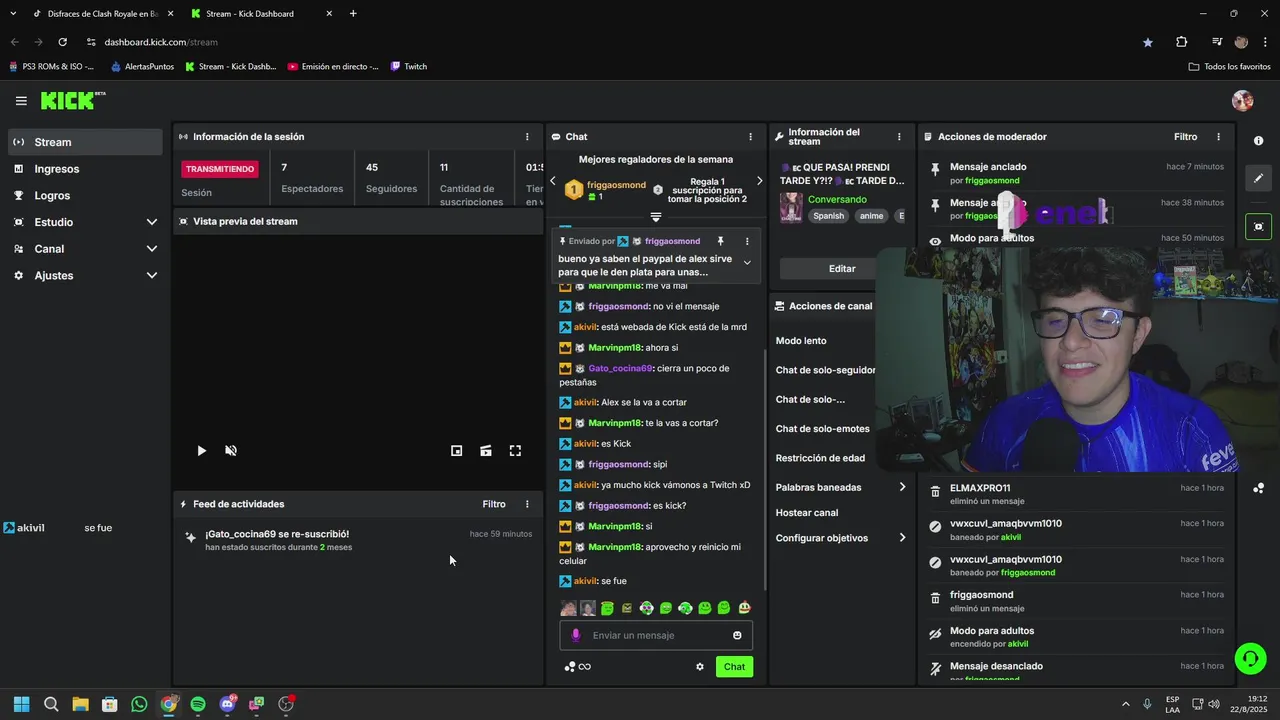Open Twitch bookmark in bookmarks bar
This screenshot has height=720, width=1280.
(408, 67)
